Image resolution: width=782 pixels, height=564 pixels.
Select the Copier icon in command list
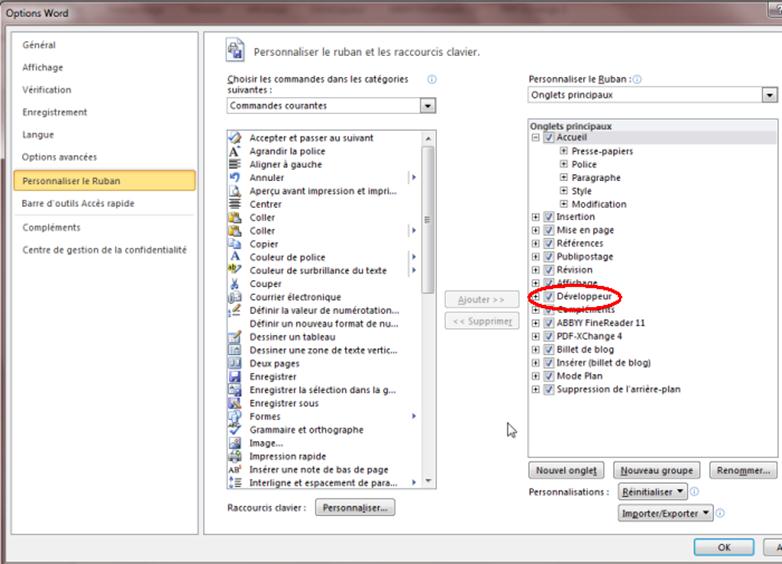pos(235,244)
